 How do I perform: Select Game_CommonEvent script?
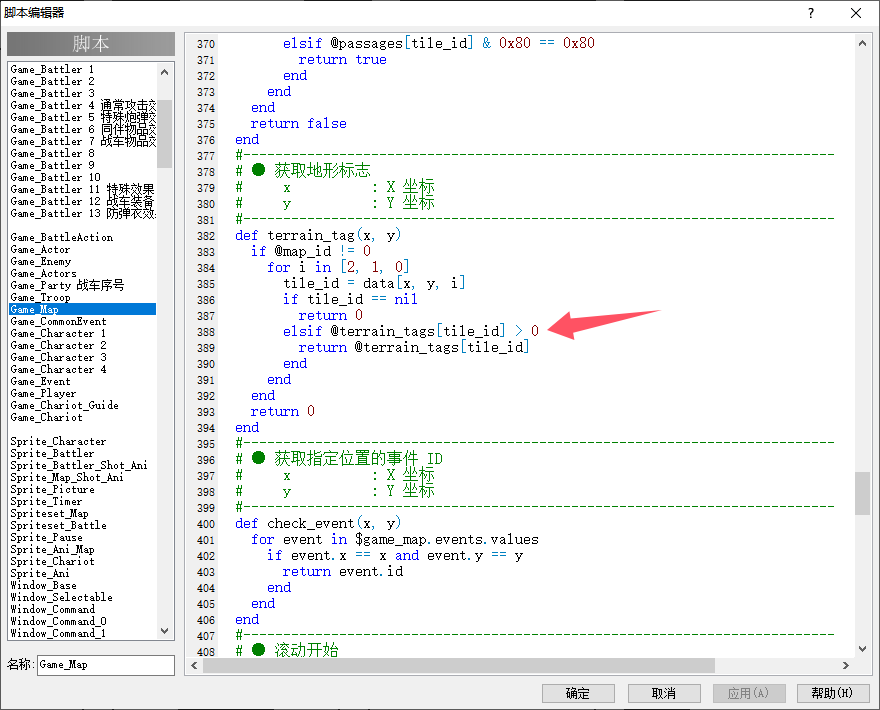coord(58,322)
